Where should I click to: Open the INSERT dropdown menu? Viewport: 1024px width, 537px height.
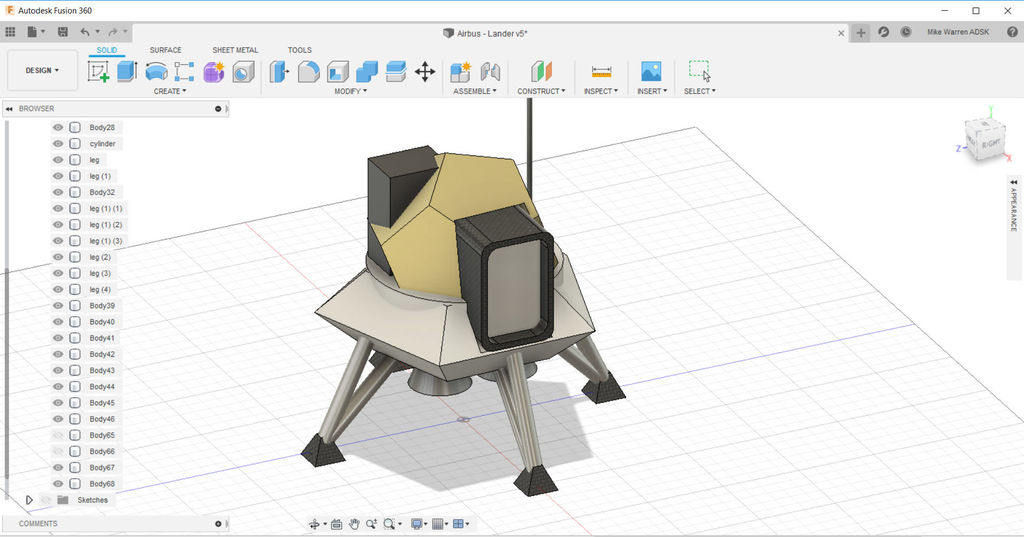tap(652, 91)
